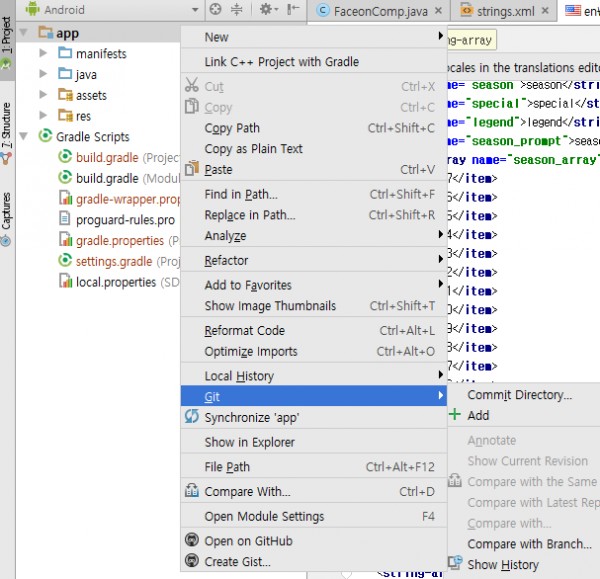Screen dimensions: 600x579
Task: Select Optimize Imports
Action: (x=314, y=351)
